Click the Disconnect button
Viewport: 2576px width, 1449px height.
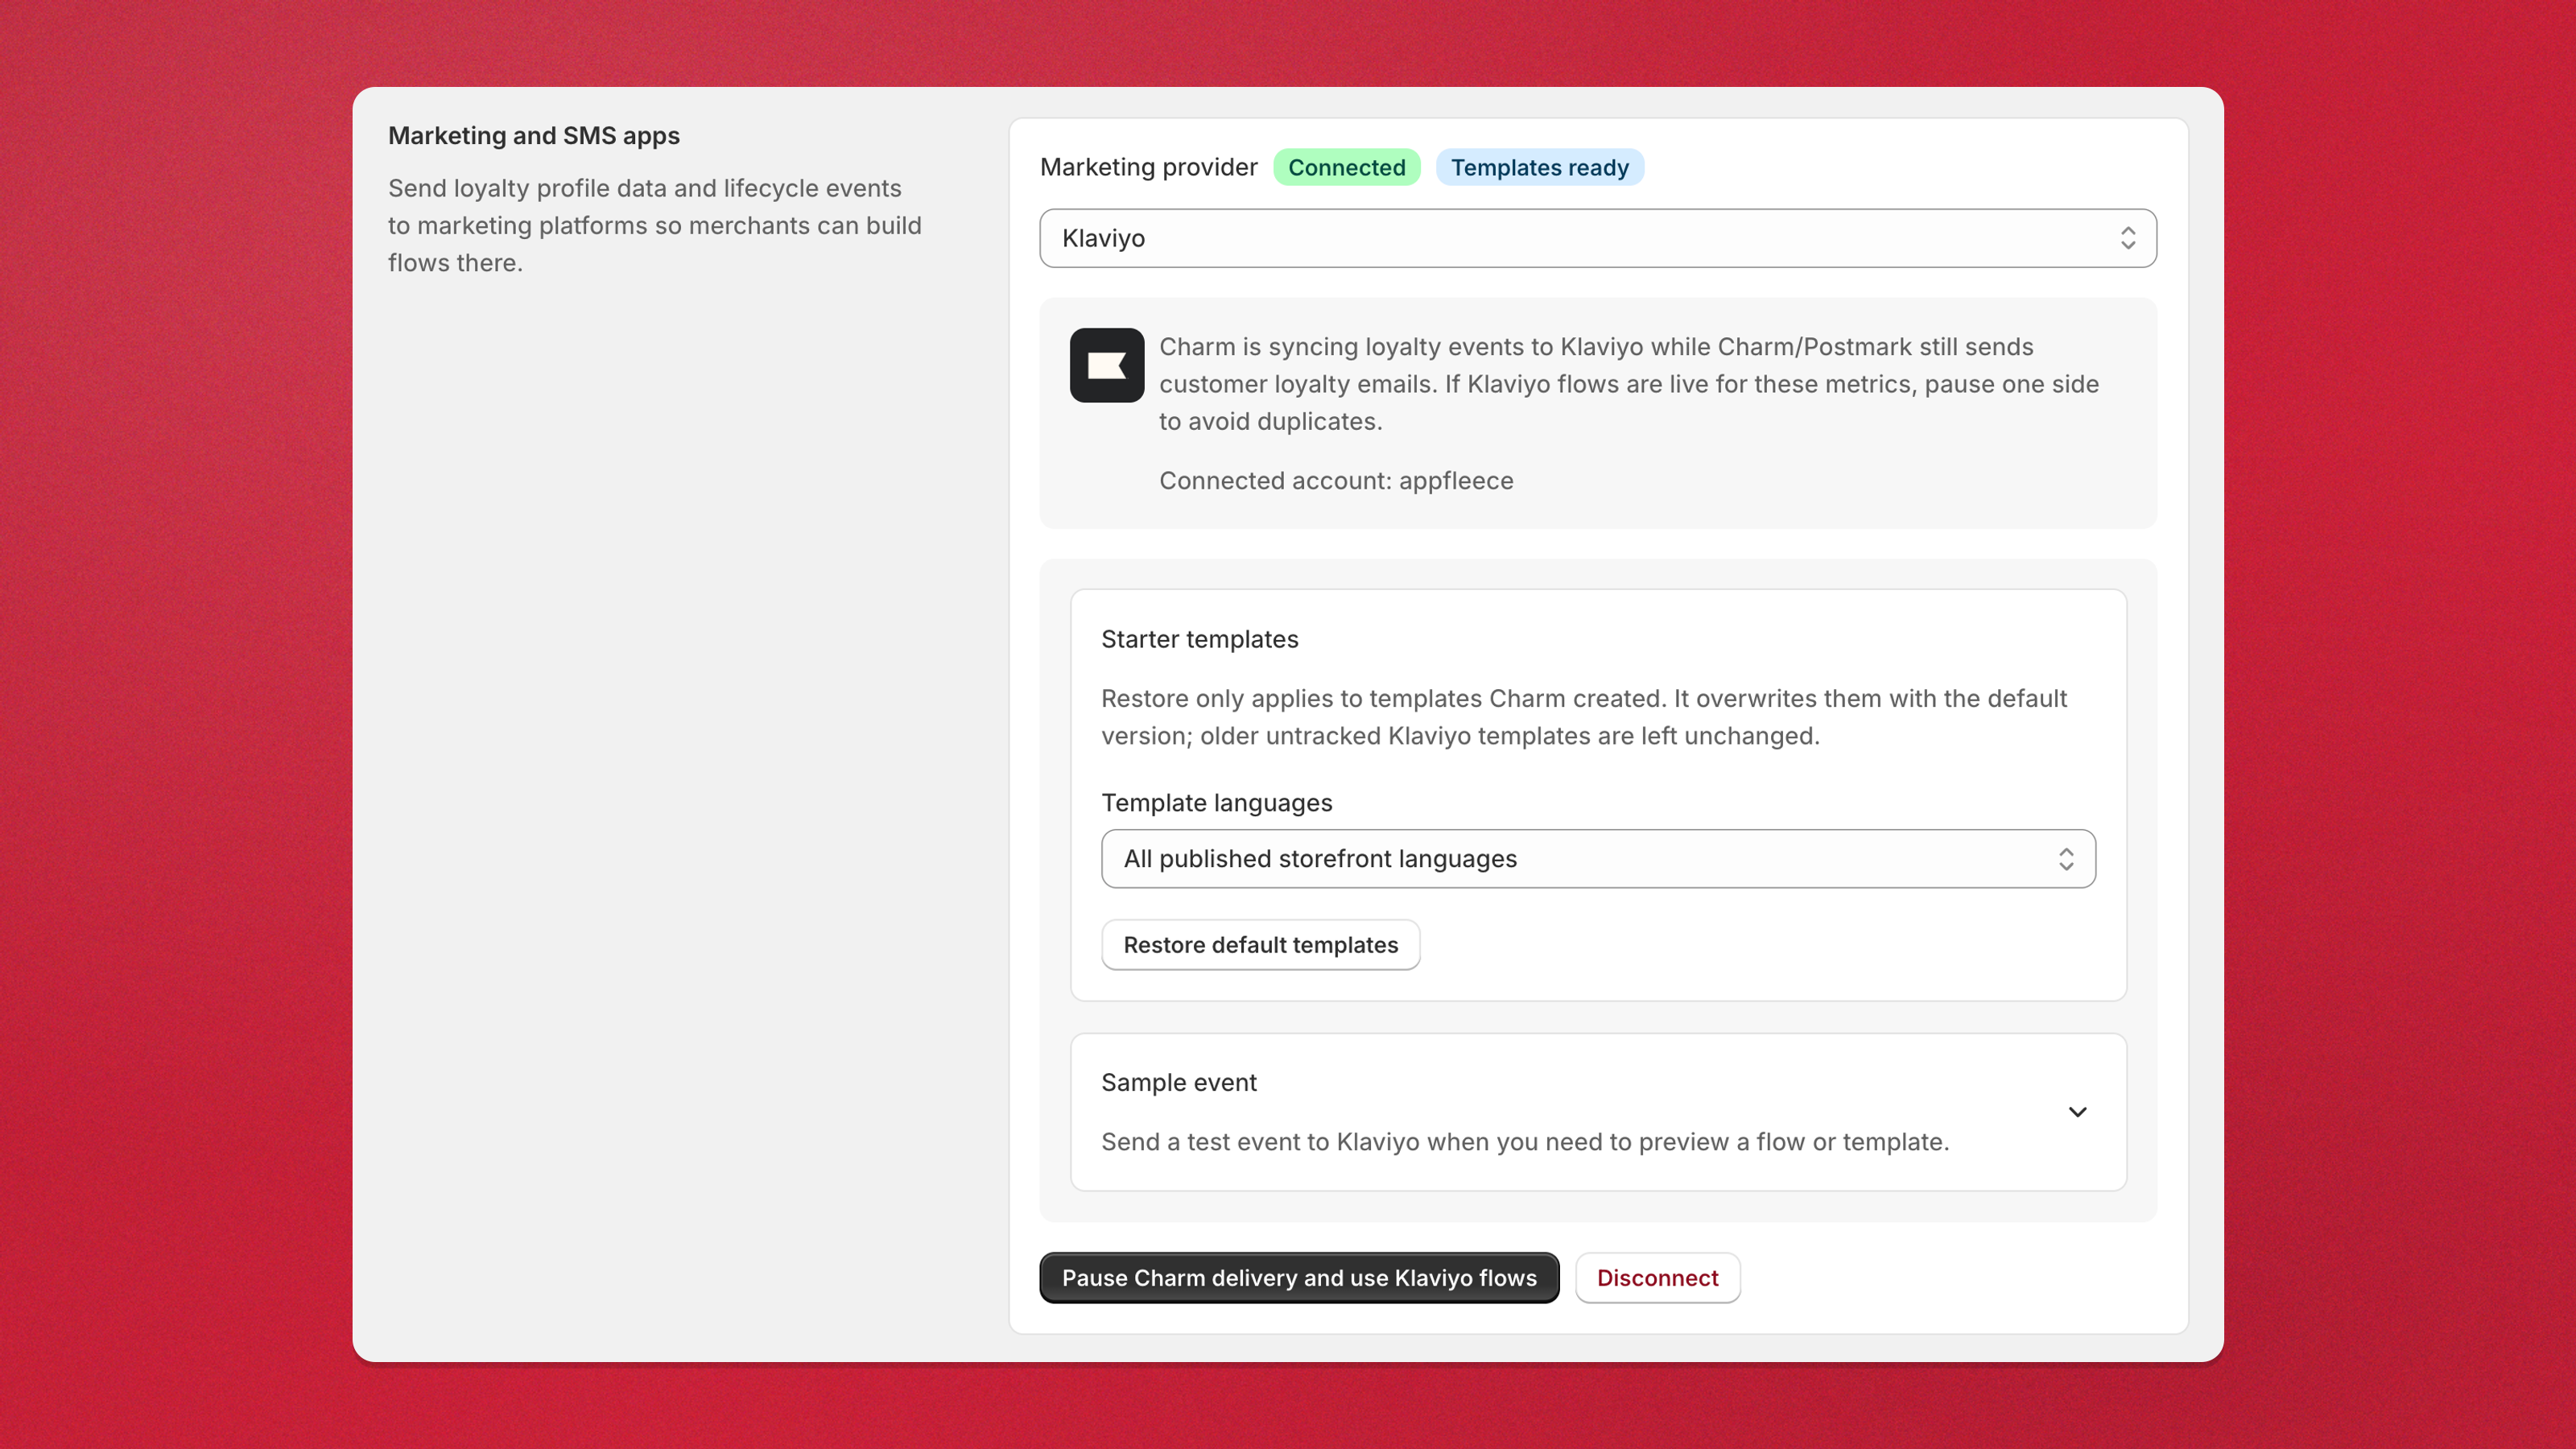(1657, 1278)
